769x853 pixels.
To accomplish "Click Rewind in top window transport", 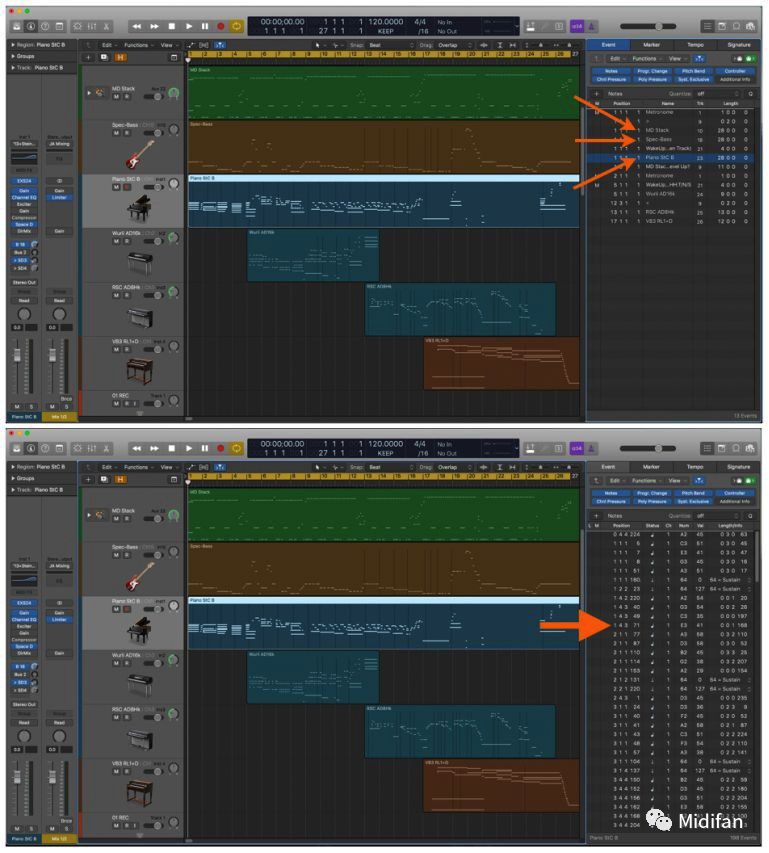I will point(137,26).
